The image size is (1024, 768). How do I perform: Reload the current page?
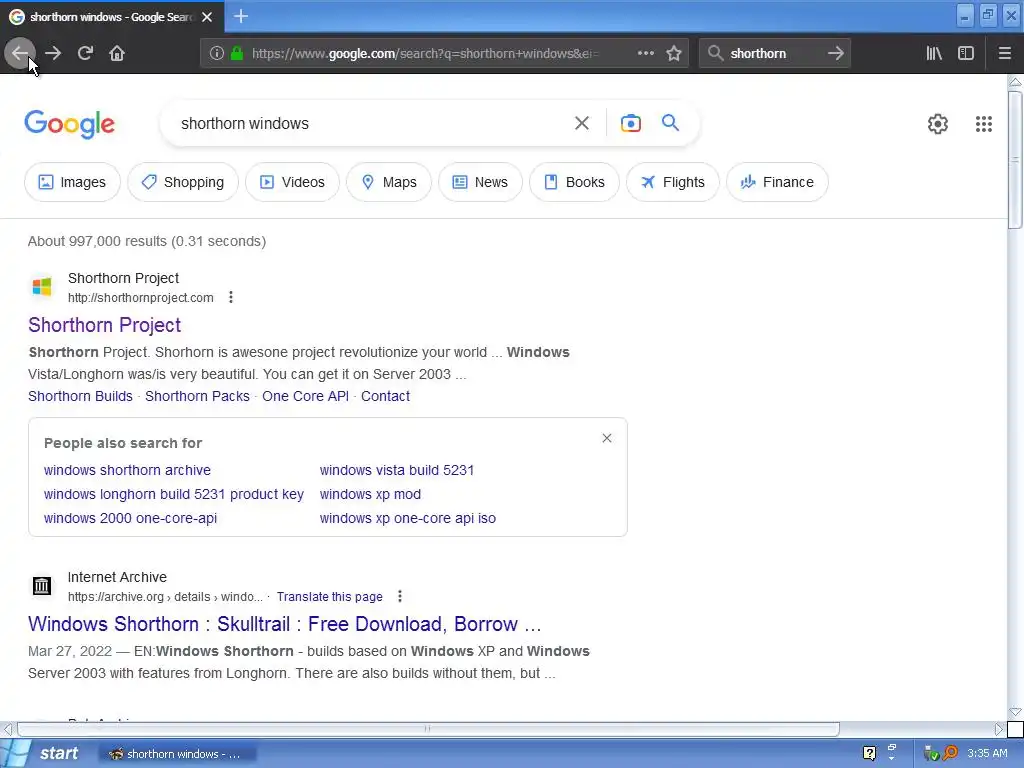(85, 54)
